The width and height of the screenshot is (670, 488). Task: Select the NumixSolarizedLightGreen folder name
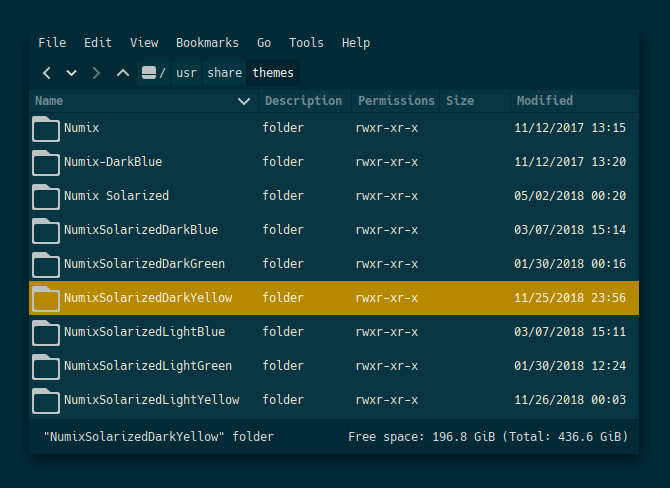point(147,366)
